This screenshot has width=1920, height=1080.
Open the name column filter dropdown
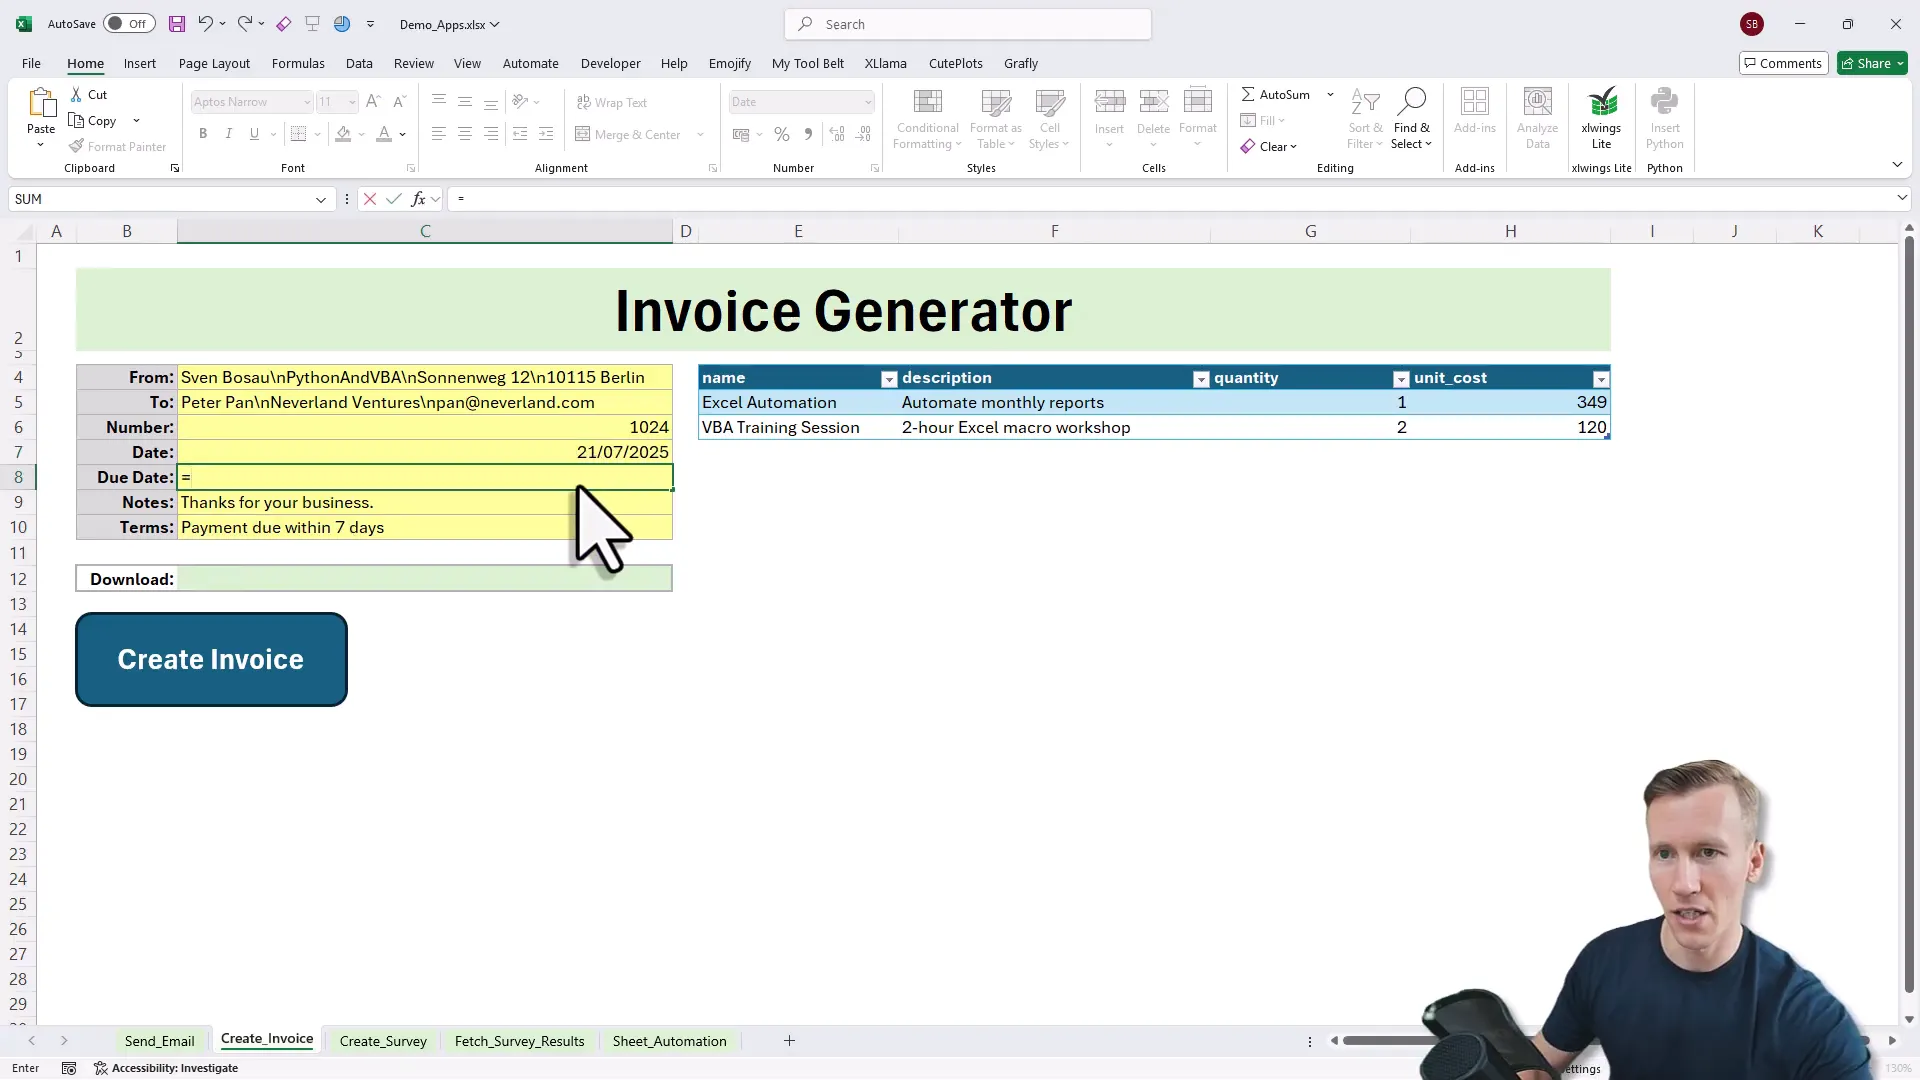click(x=888, y=379)
